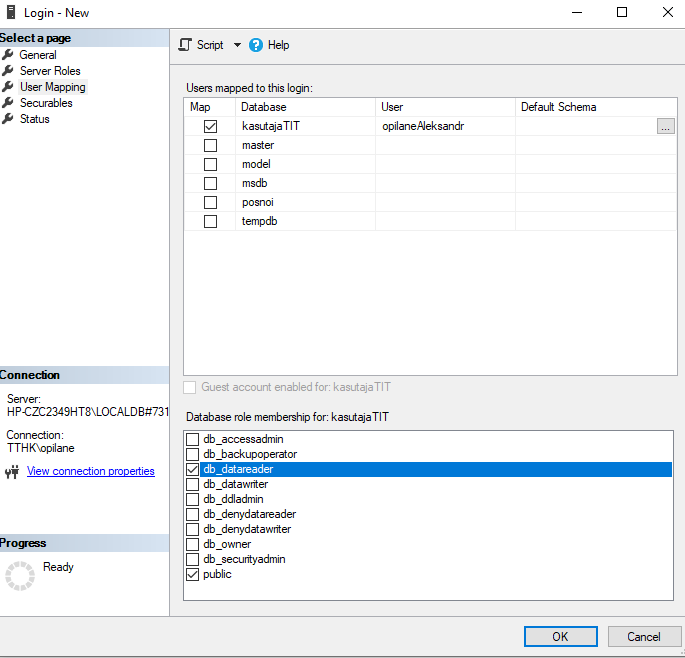Click the Securables wrench icon
Screen dimensions: 685x658
pyautogui.click(x=8, y=103)
